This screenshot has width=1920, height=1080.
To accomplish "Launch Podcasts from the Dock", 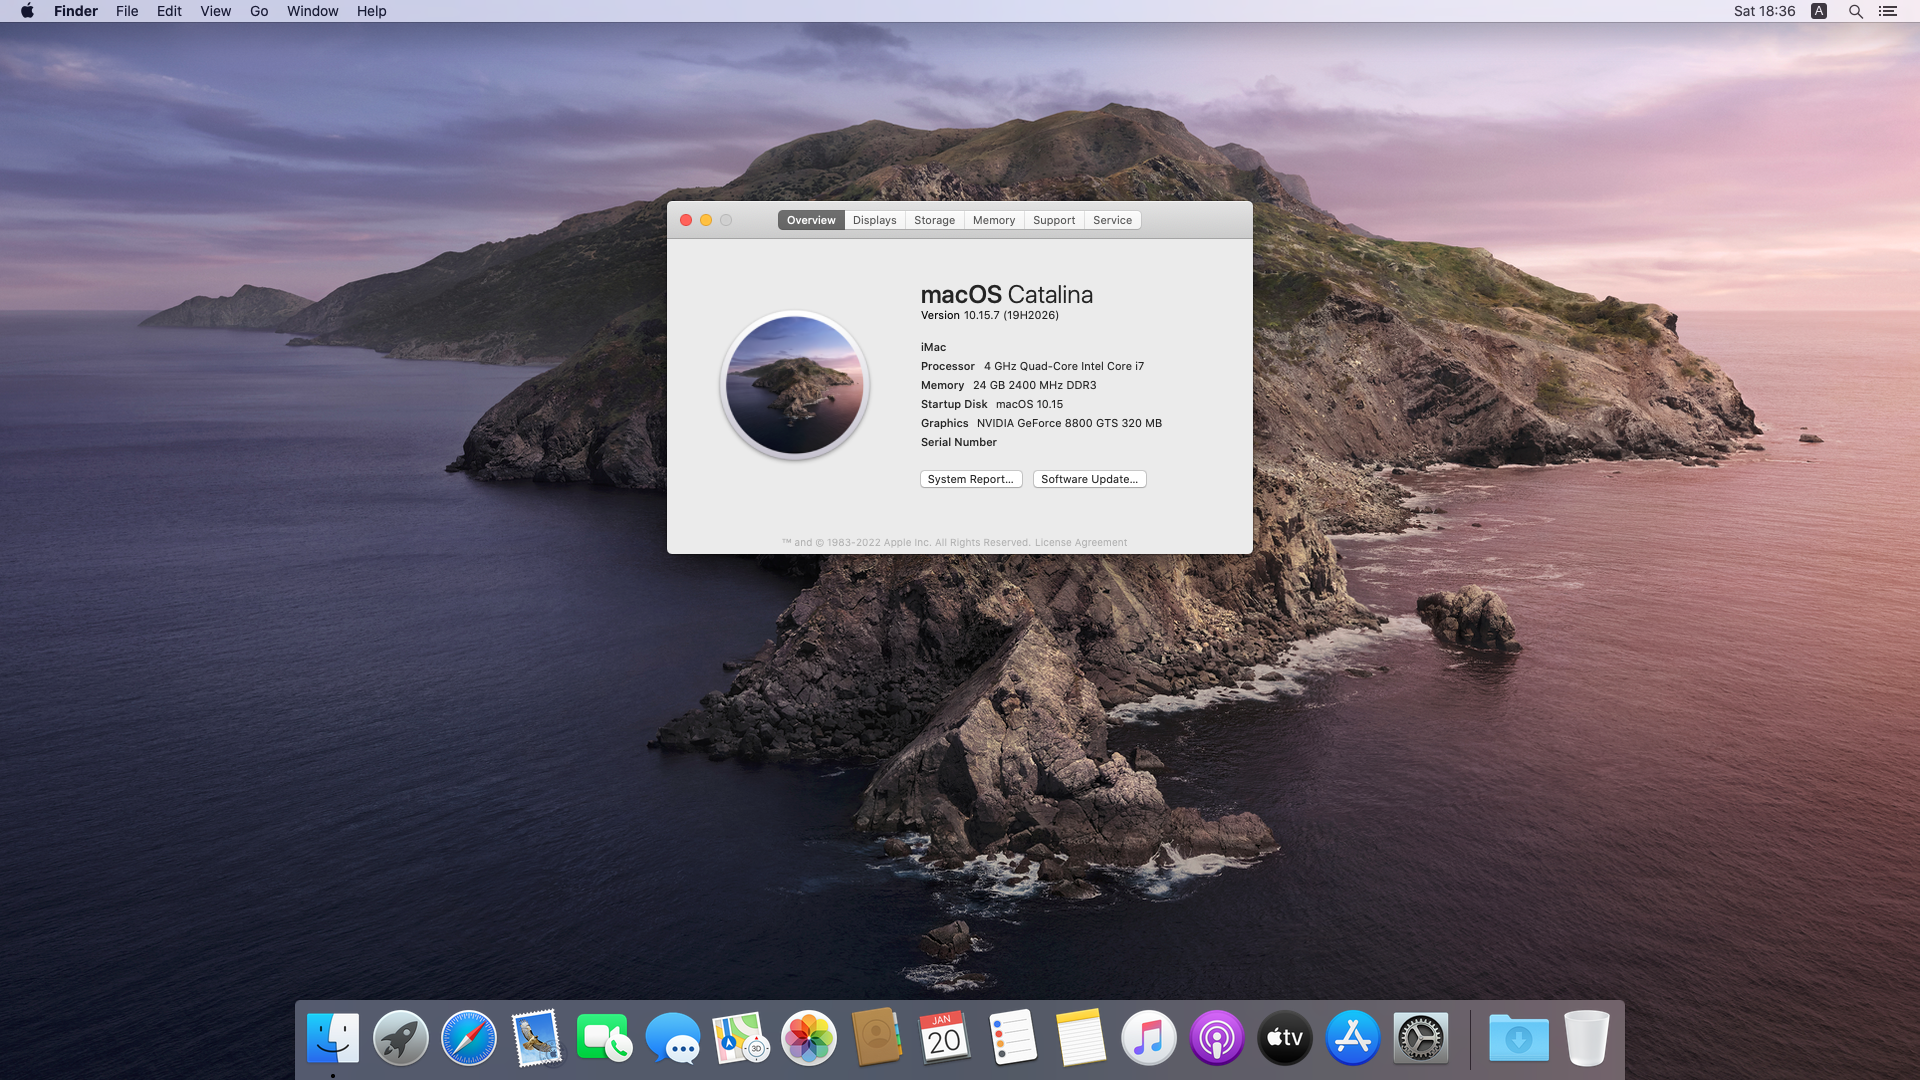I will point(1216,1038).
